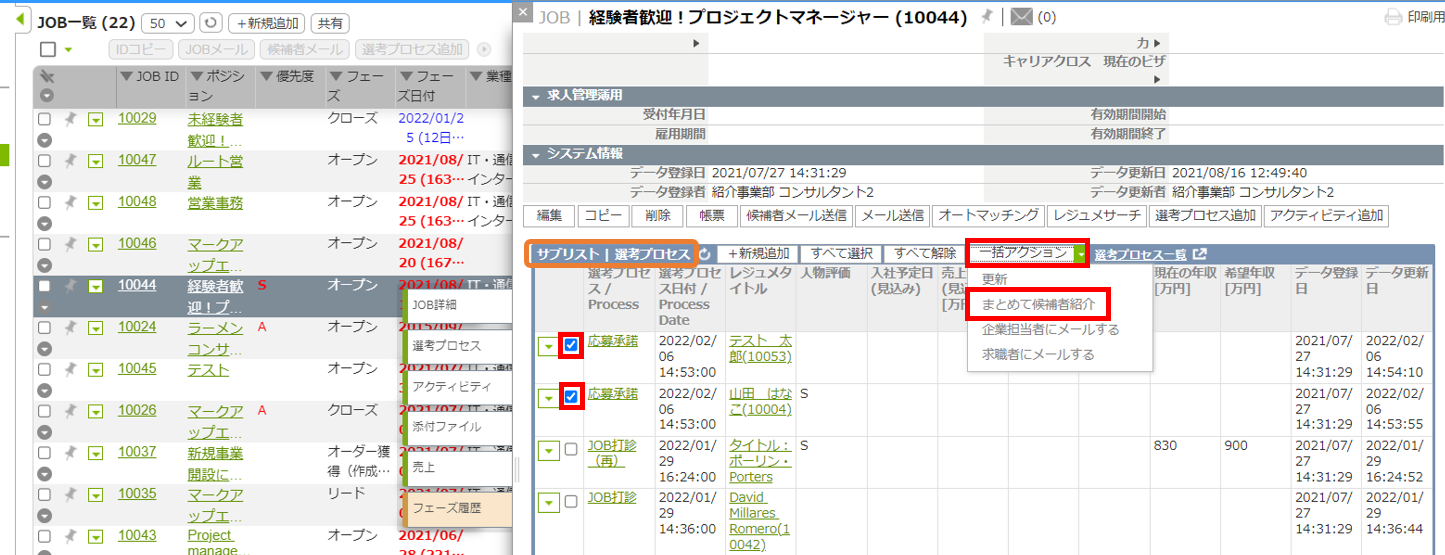Refresh the 選考プロセス sublist

tap(704, 254)
